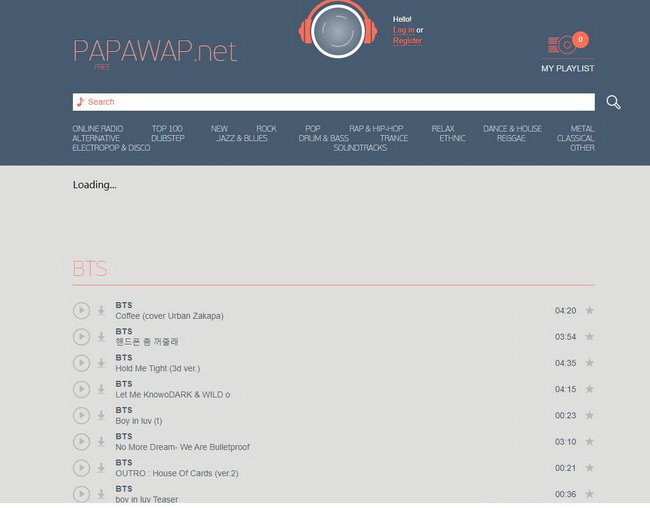This screenshot has height=508, width=650.
Task: Open ROCK genre
Action: tap(266, 129)
